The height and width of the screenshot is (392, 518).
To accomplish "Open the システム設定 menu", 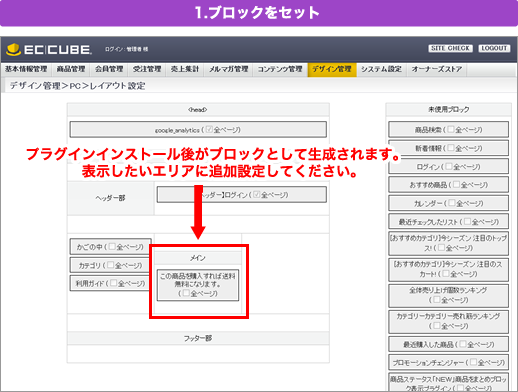I will click(382, 69).
